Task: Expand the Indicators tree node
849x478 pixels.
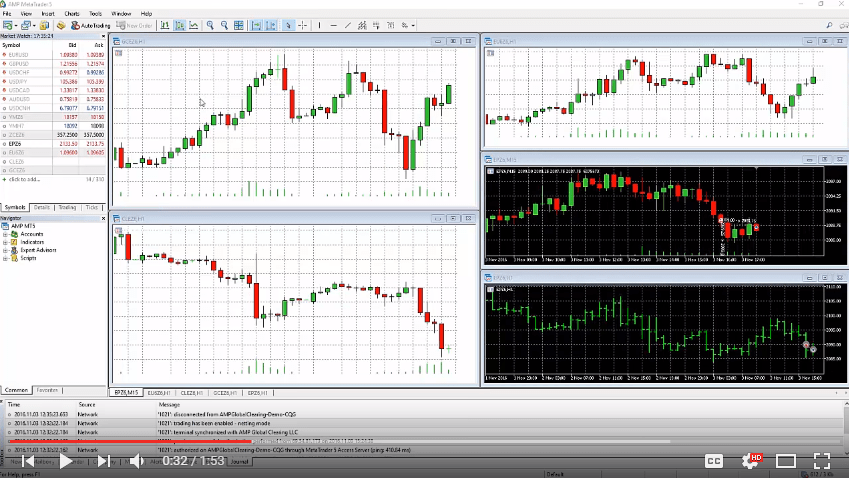Action: 5,243
